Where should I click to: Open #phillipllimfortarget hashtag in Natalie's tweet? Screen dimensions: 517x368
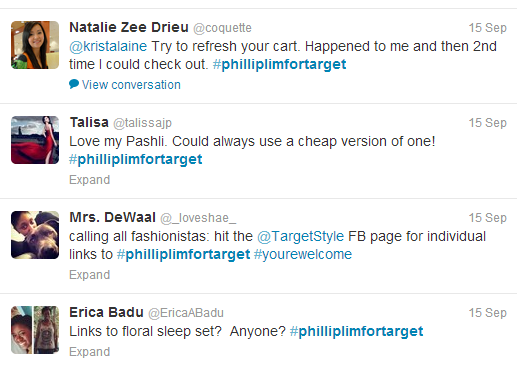pos(279,64)
